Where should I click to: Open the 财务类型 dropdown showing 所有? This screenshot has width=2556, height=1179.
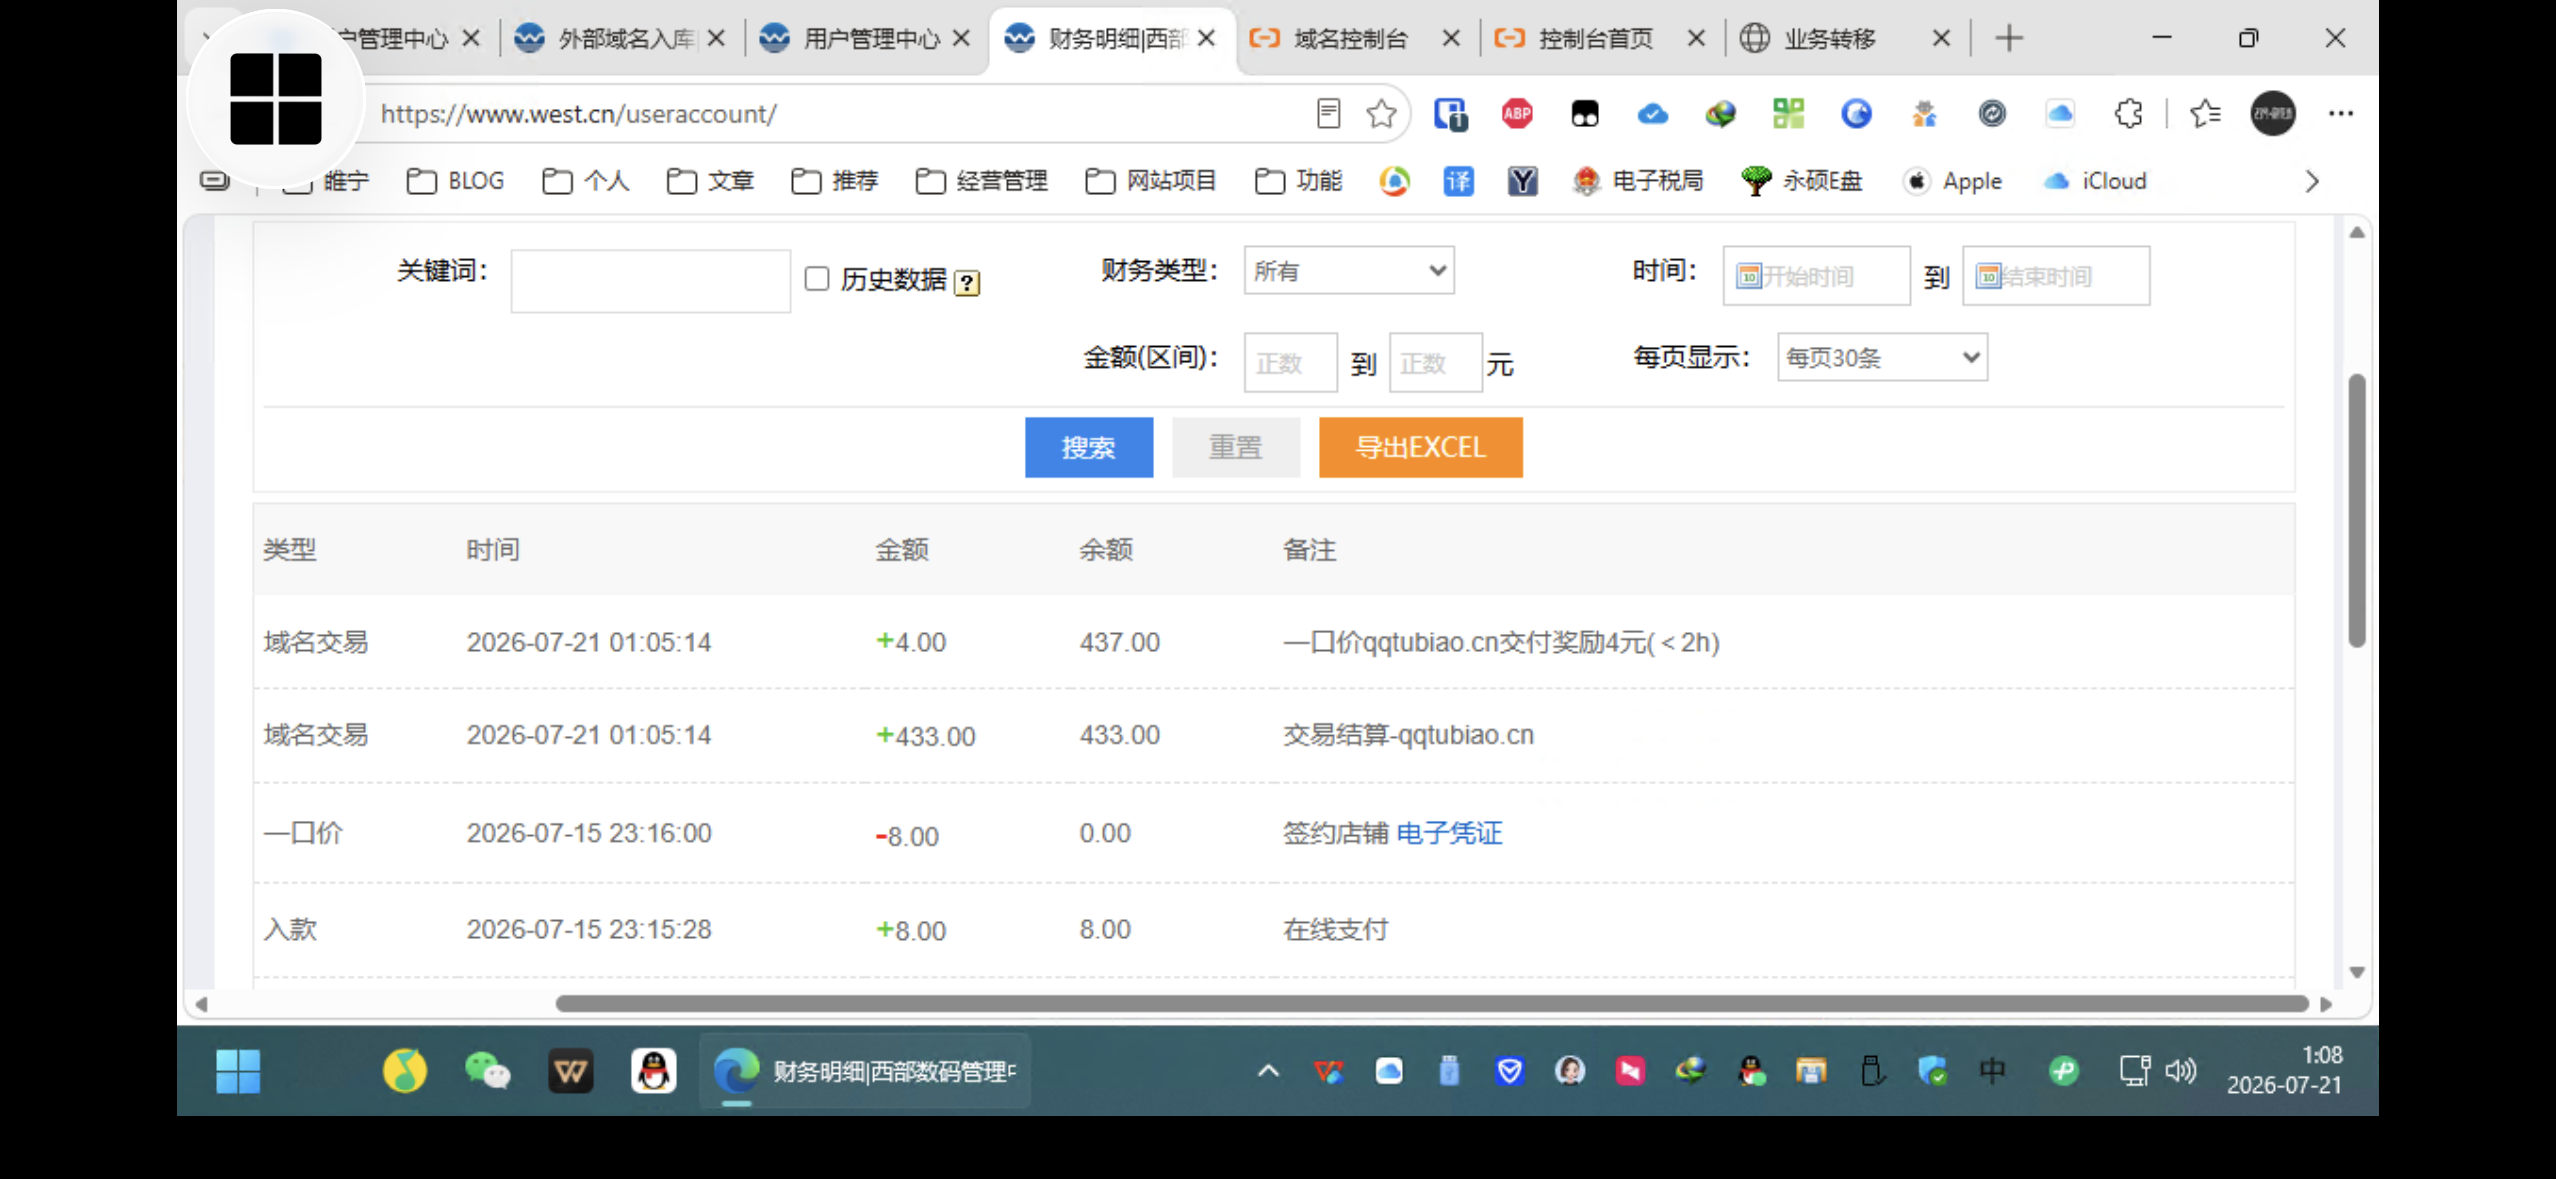[x=1349, y=271]
